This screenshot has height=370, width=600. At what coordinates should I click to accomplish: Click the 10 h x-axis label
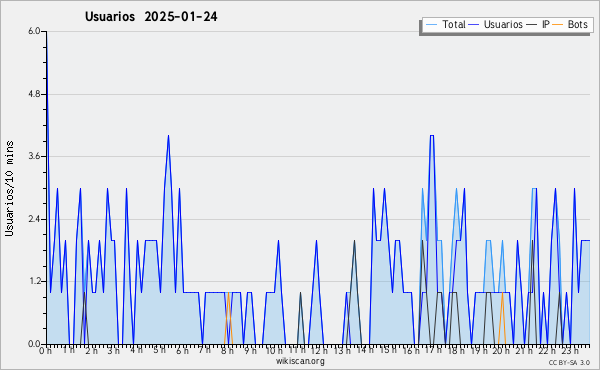coord(274,350)
